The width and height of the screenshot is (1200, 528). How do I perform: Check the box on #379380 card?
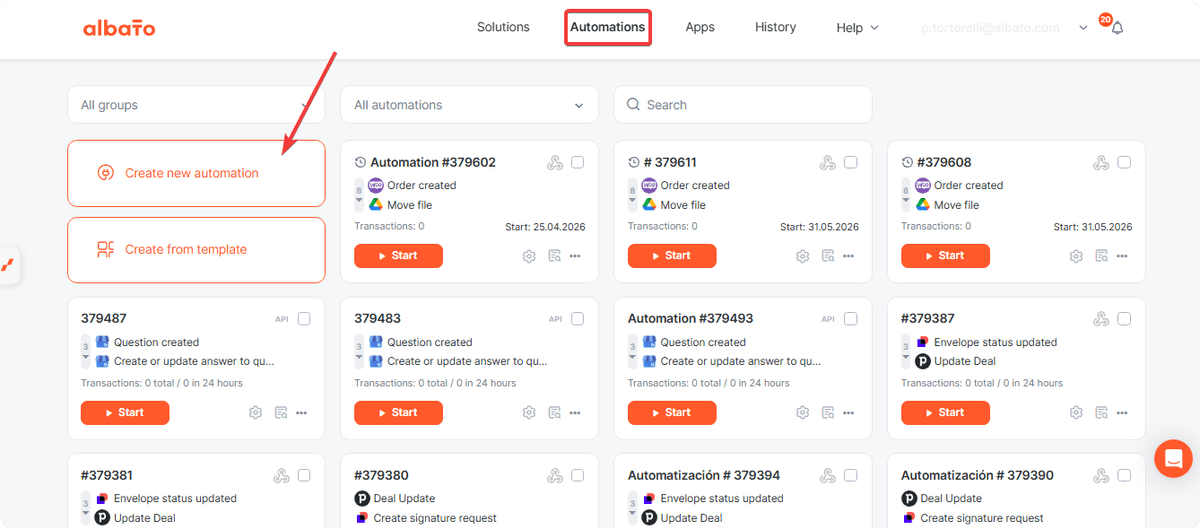pyautogui.click(x=578, y=475)
